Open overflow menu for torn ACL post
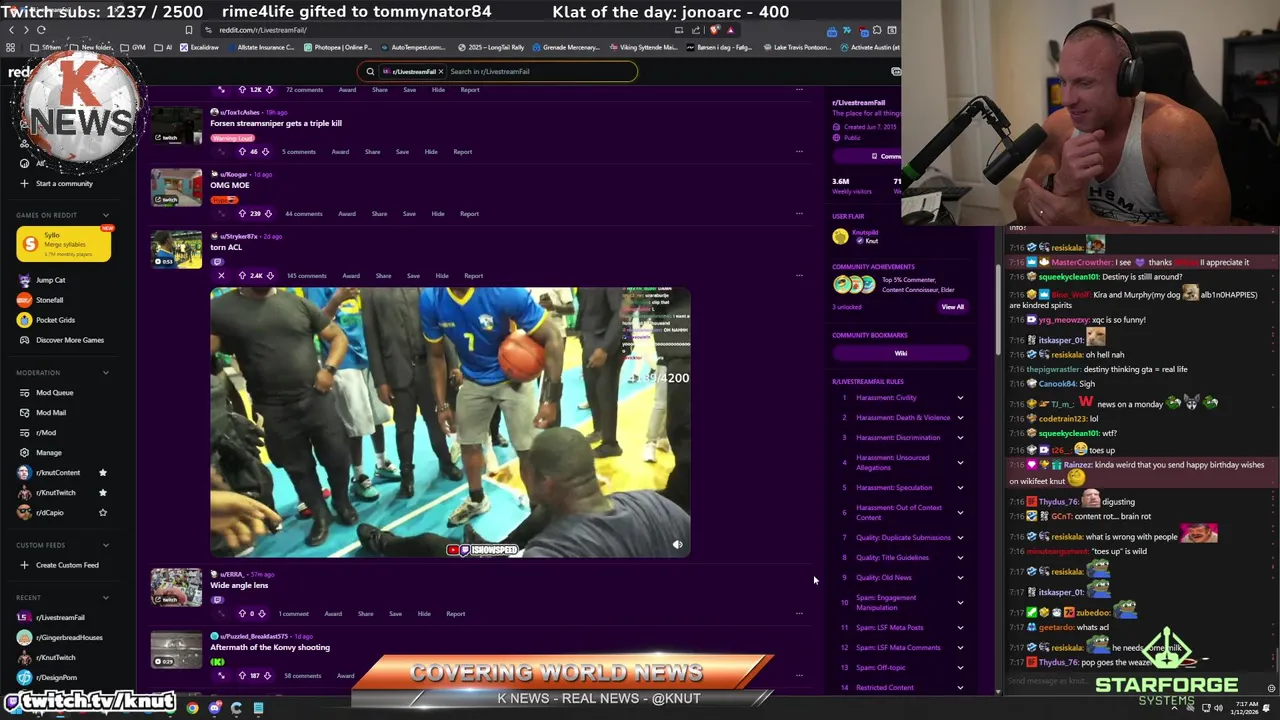The width and height of the screenshot is (1280, 720). (x=799, y=275)
